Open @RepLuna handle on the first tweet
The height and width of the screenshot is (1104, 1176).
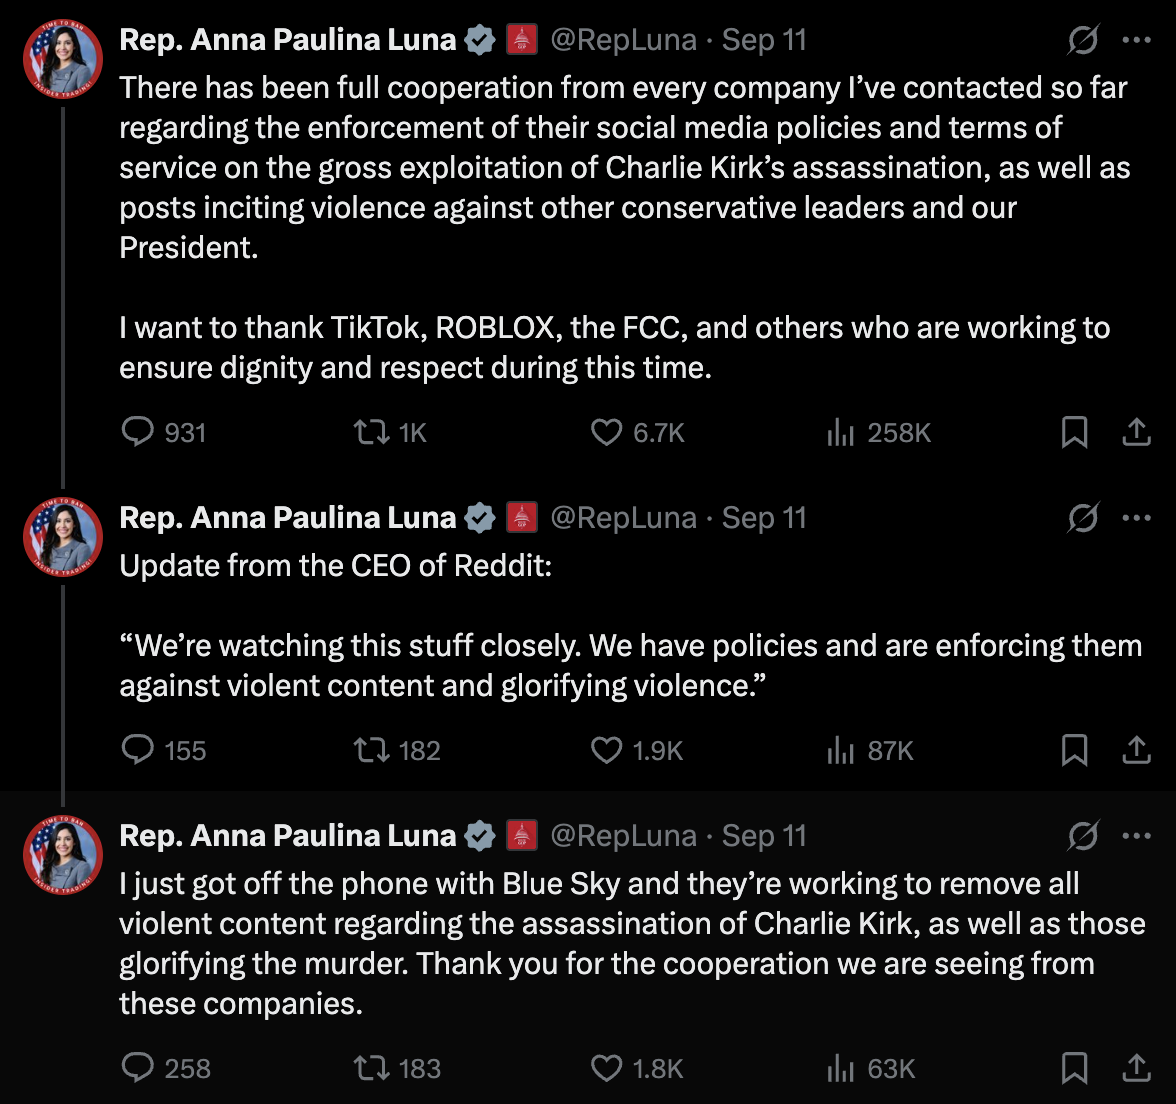(x=623, y=40)
